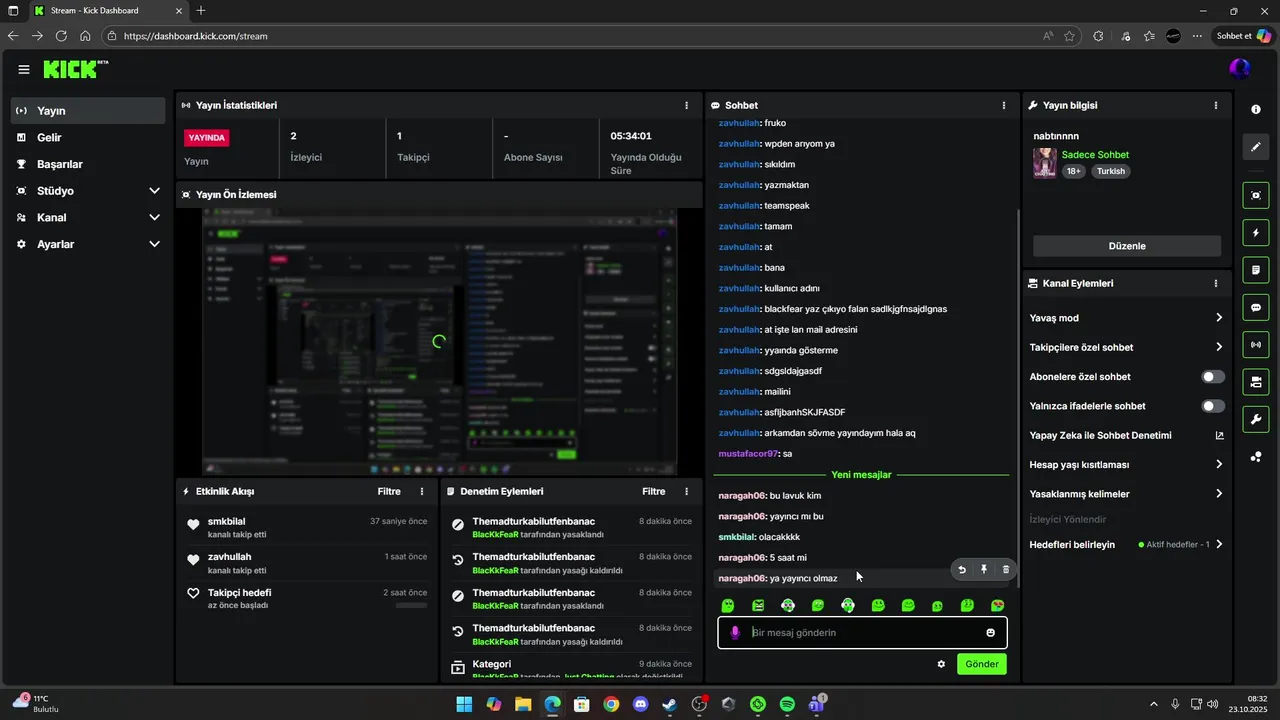Open chat settings gear next to Gönder
Image resolution: width=1280 pixels, height=720 pixels.
pos(941,664)
